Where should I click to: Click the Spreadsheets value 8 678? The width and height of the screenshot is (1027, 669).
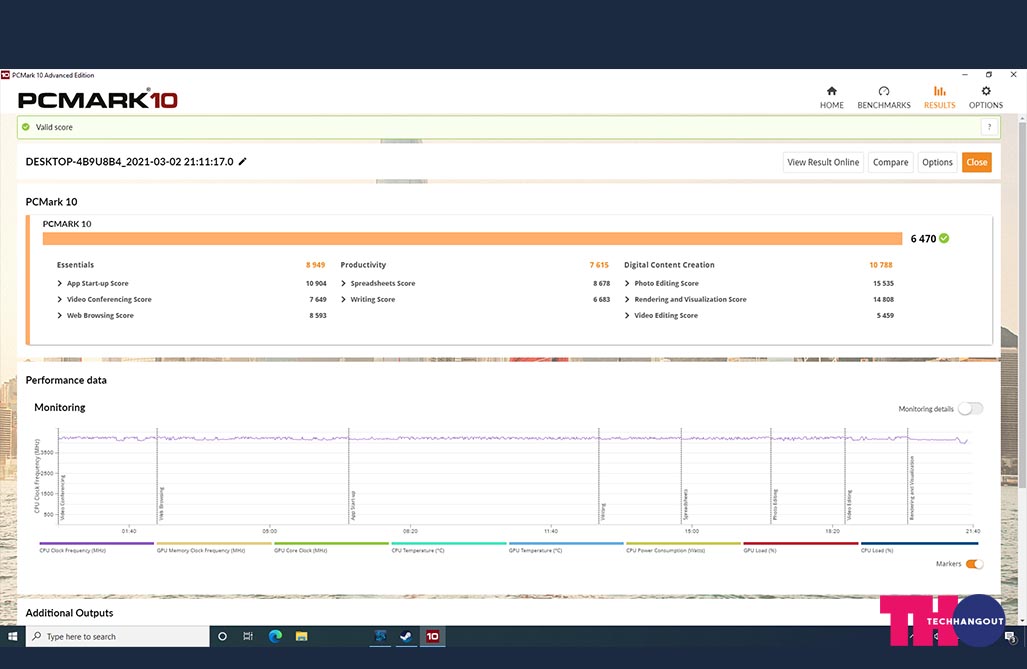coord(601,283)
